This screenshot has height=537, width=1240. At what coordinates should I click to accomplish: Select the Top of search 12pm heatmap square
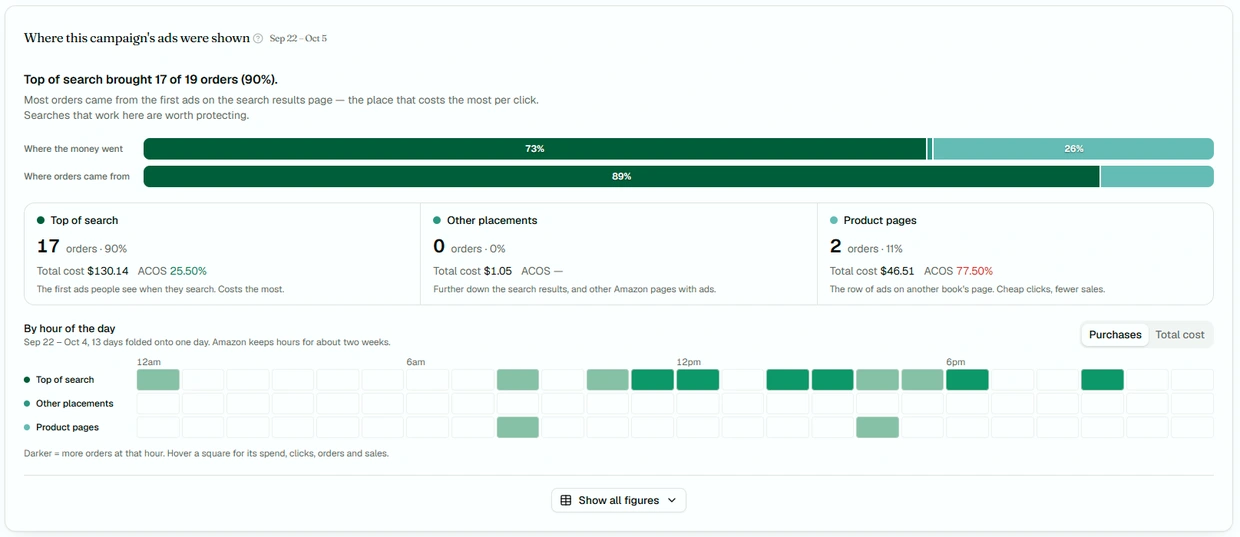(x=698, y=380)
